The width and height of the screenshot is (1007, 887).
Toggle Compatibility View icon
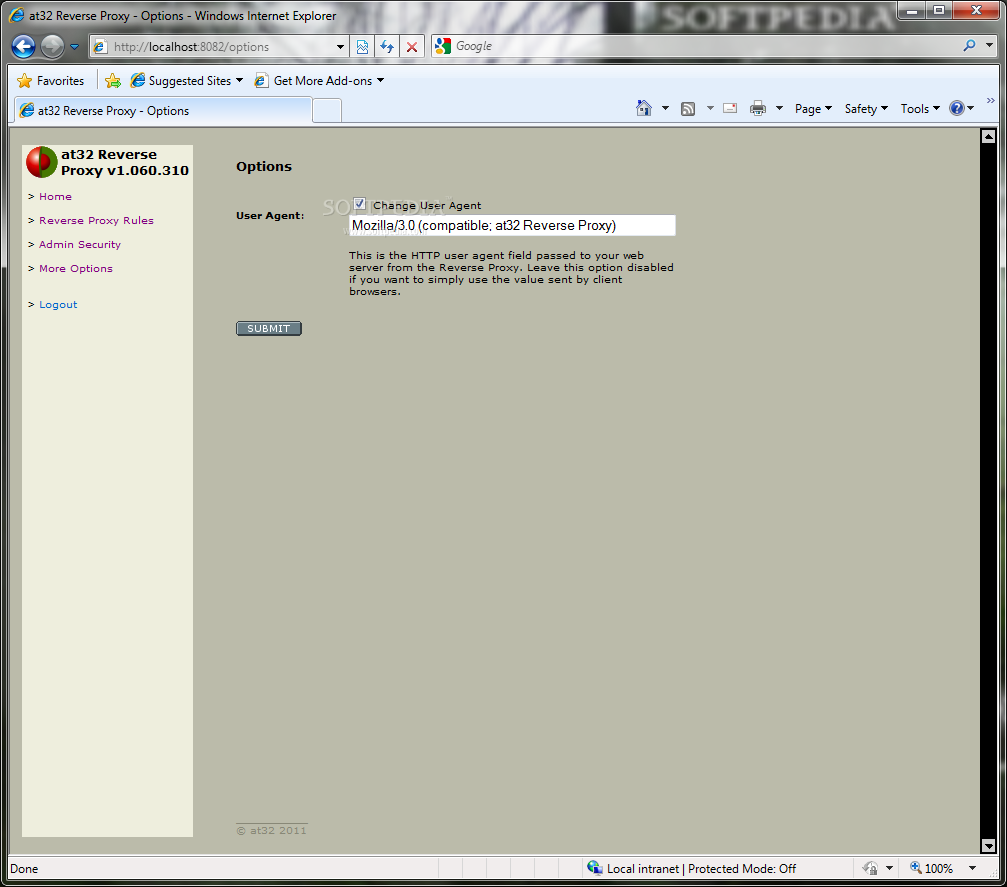click(362, 47)
